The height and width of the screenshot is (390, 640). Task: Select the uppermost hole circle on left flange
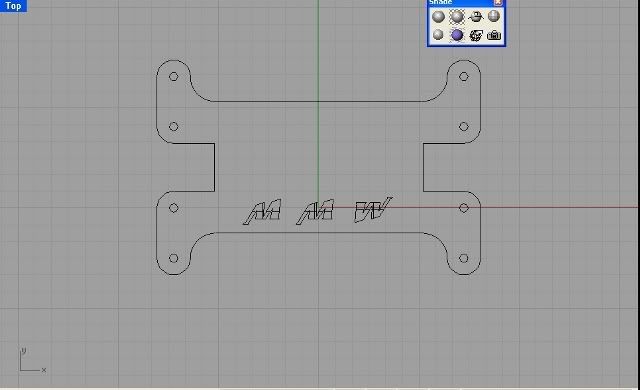point(173,77)
